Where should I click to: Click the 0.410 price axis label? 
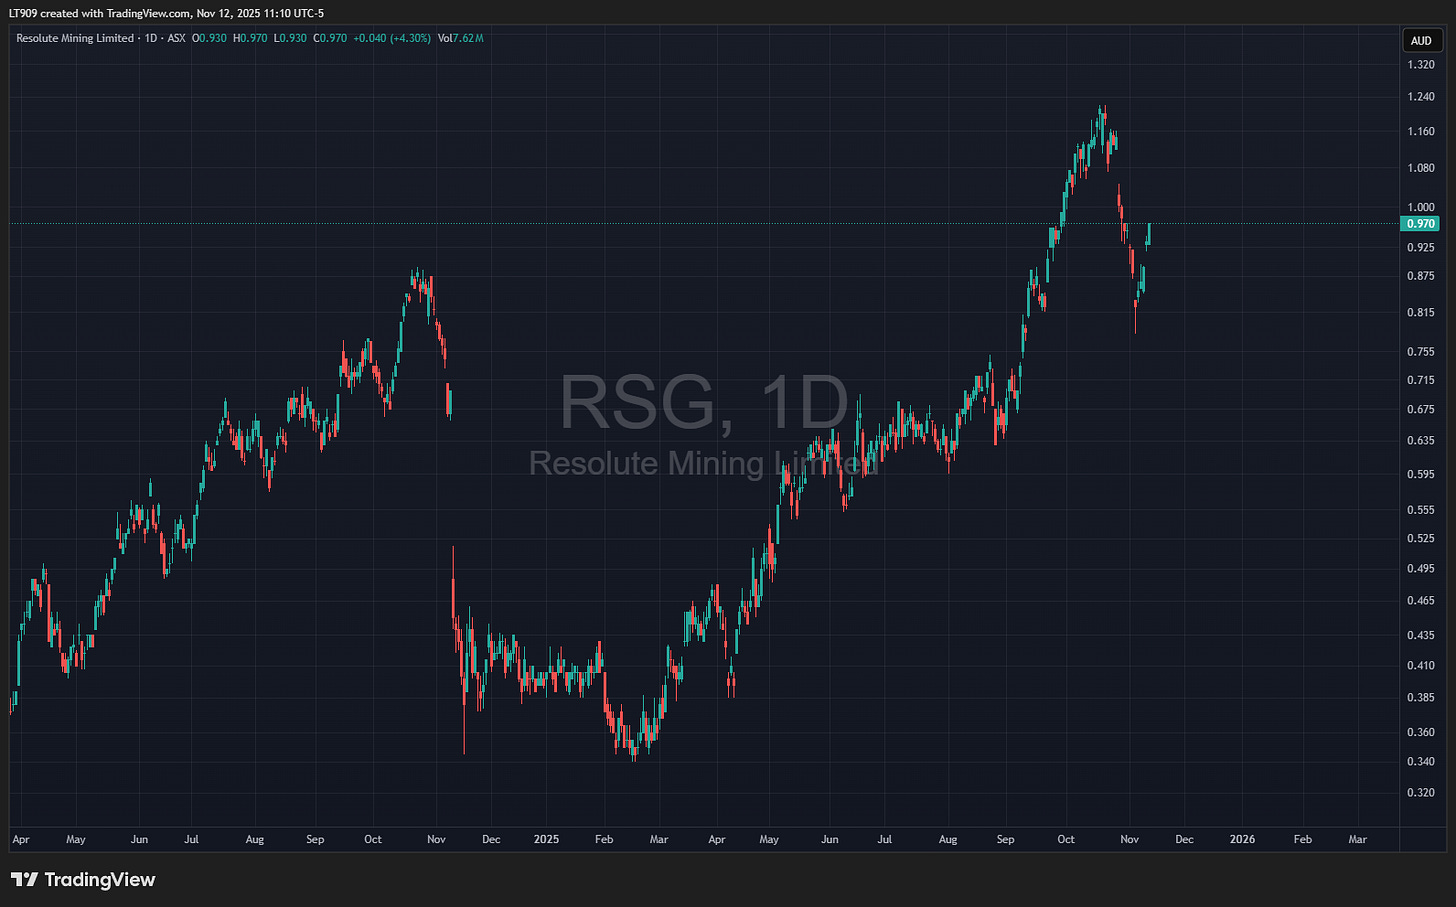click(1421, 665)
